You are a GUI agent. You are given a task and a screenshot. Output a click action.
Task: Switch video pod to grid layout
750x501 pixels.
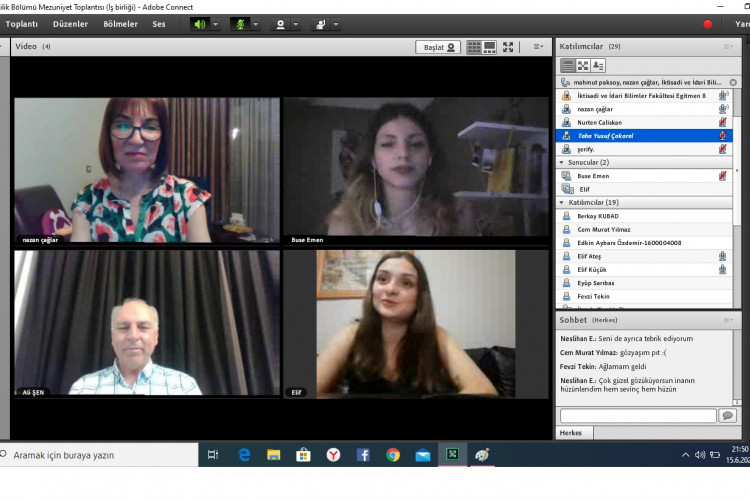pos(474,47)
